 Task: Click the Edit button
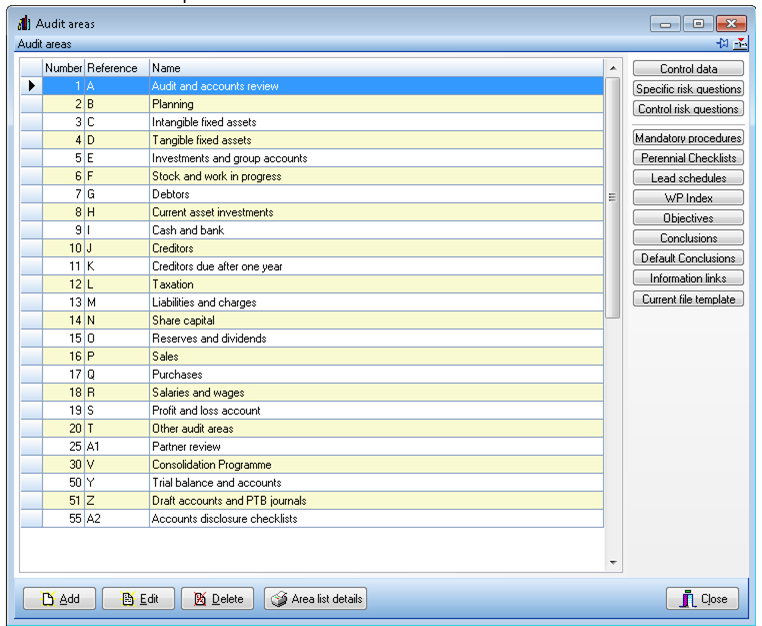[x=139, y=598]
